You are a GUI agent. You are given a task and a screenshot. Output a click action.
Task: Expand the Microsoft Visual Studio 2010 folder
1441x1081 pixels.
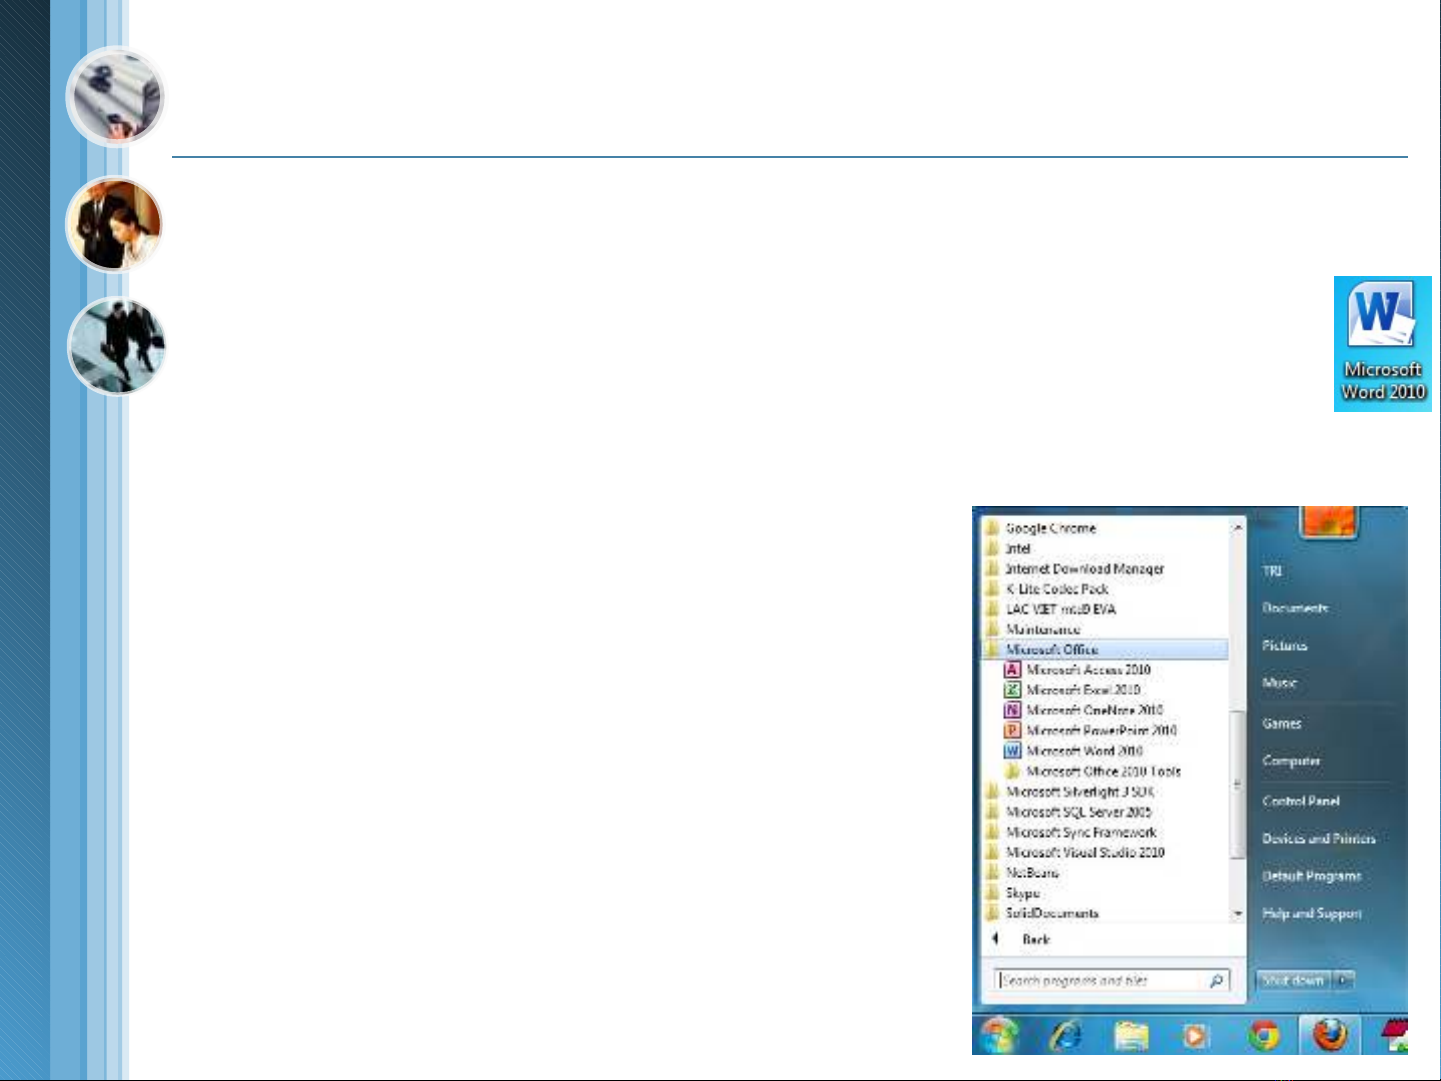click(x=1084, y=853)
